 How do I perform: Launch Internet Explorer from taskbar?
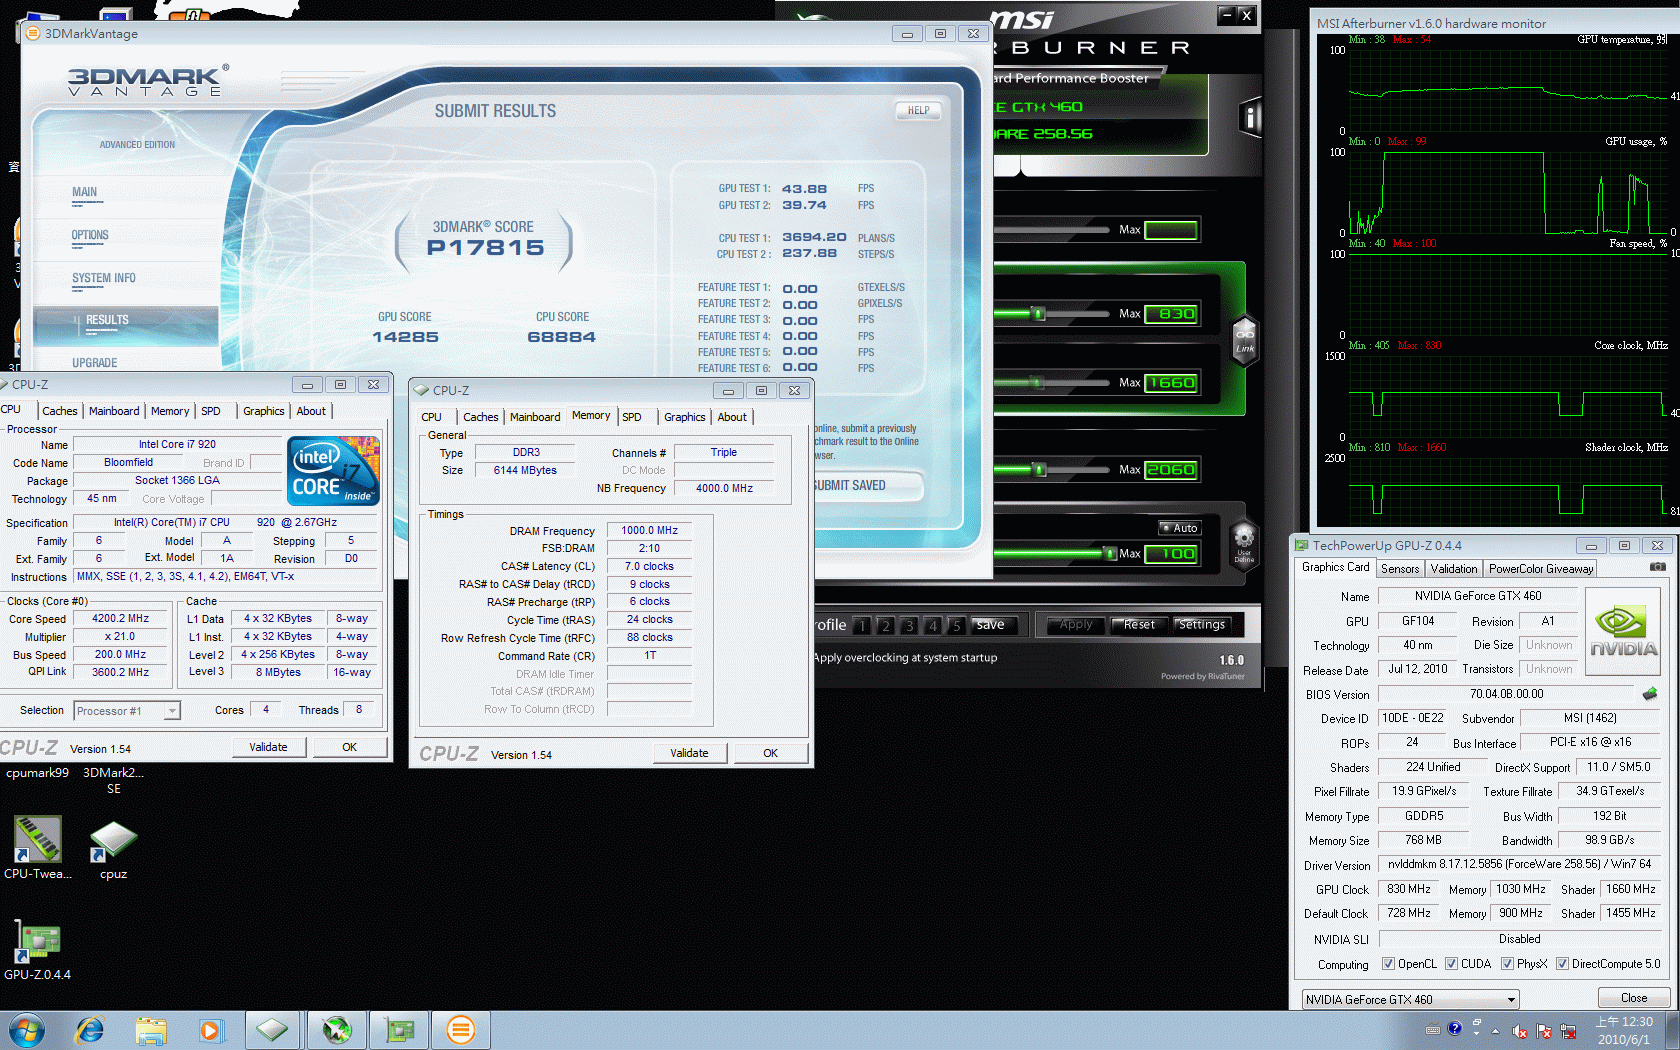pos(90,1030)
